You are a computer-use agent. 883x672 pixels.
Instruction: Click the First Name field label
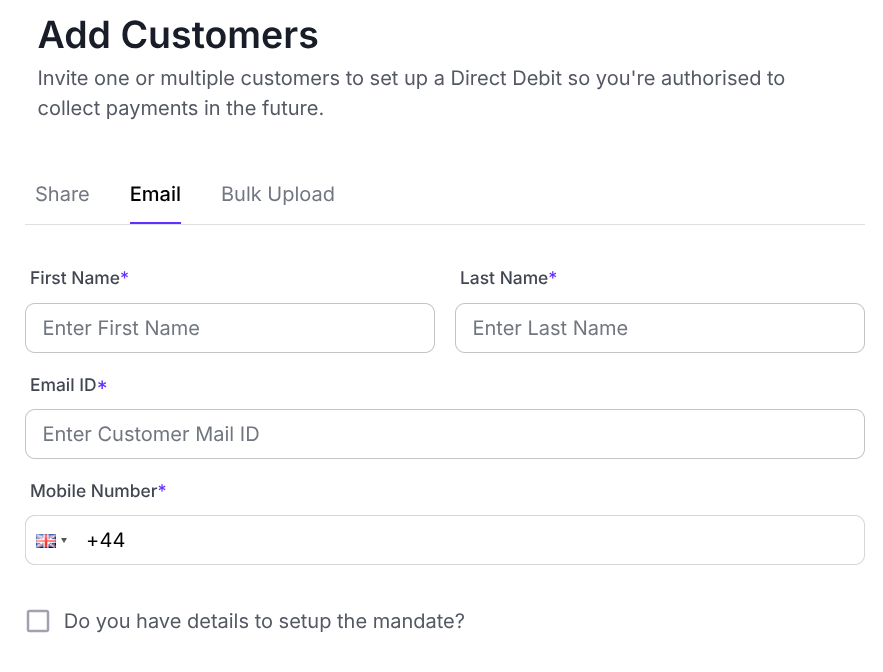75,278
